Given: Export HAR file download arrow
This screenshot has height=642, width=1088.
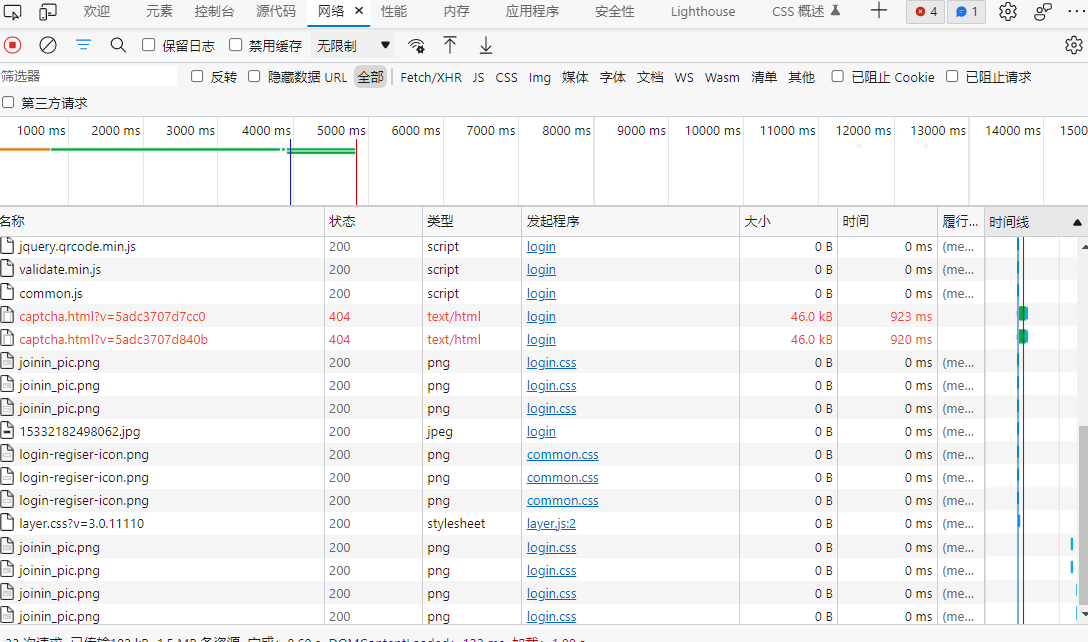Looking at the screenshot, I should (x=486, y=46).
